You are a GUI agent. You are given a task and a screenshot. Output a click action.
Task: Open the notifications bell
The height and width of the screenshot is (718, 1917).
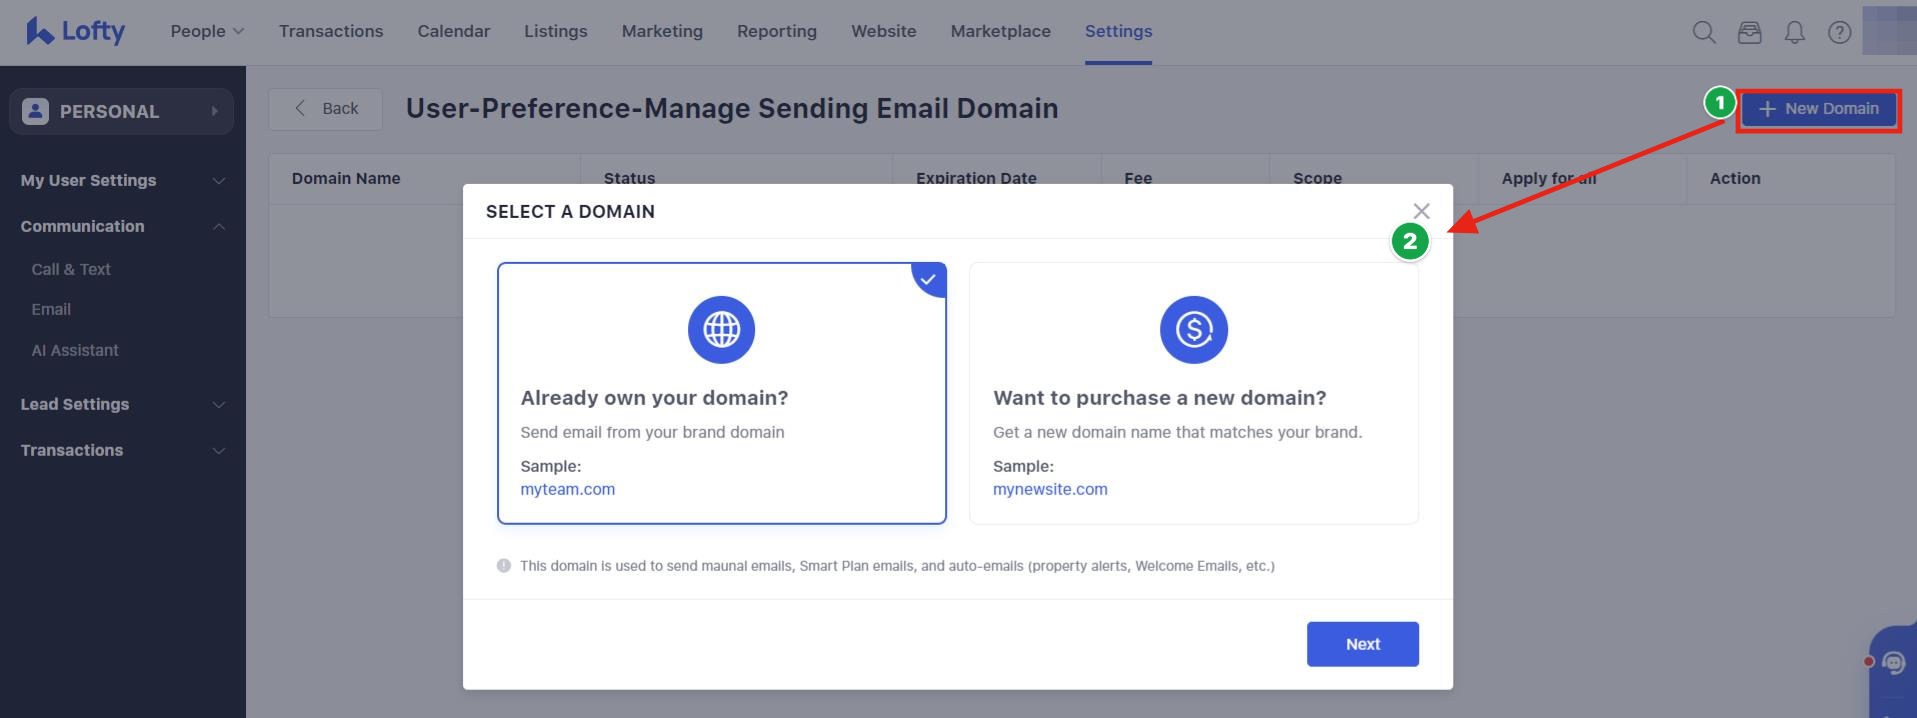coord(1795,33)
